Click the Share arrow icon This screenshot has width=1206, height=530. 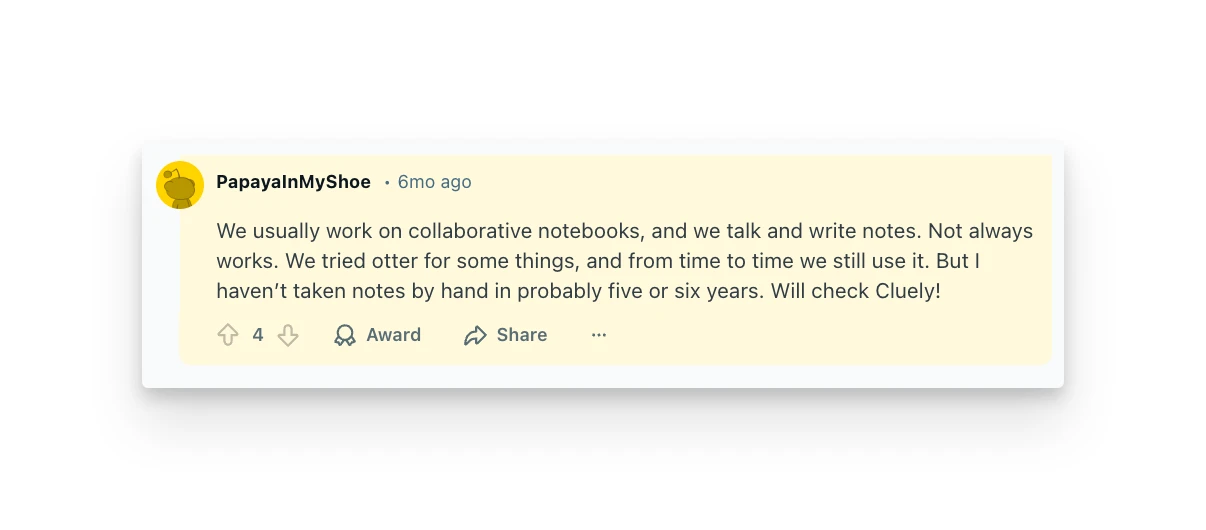475,335
